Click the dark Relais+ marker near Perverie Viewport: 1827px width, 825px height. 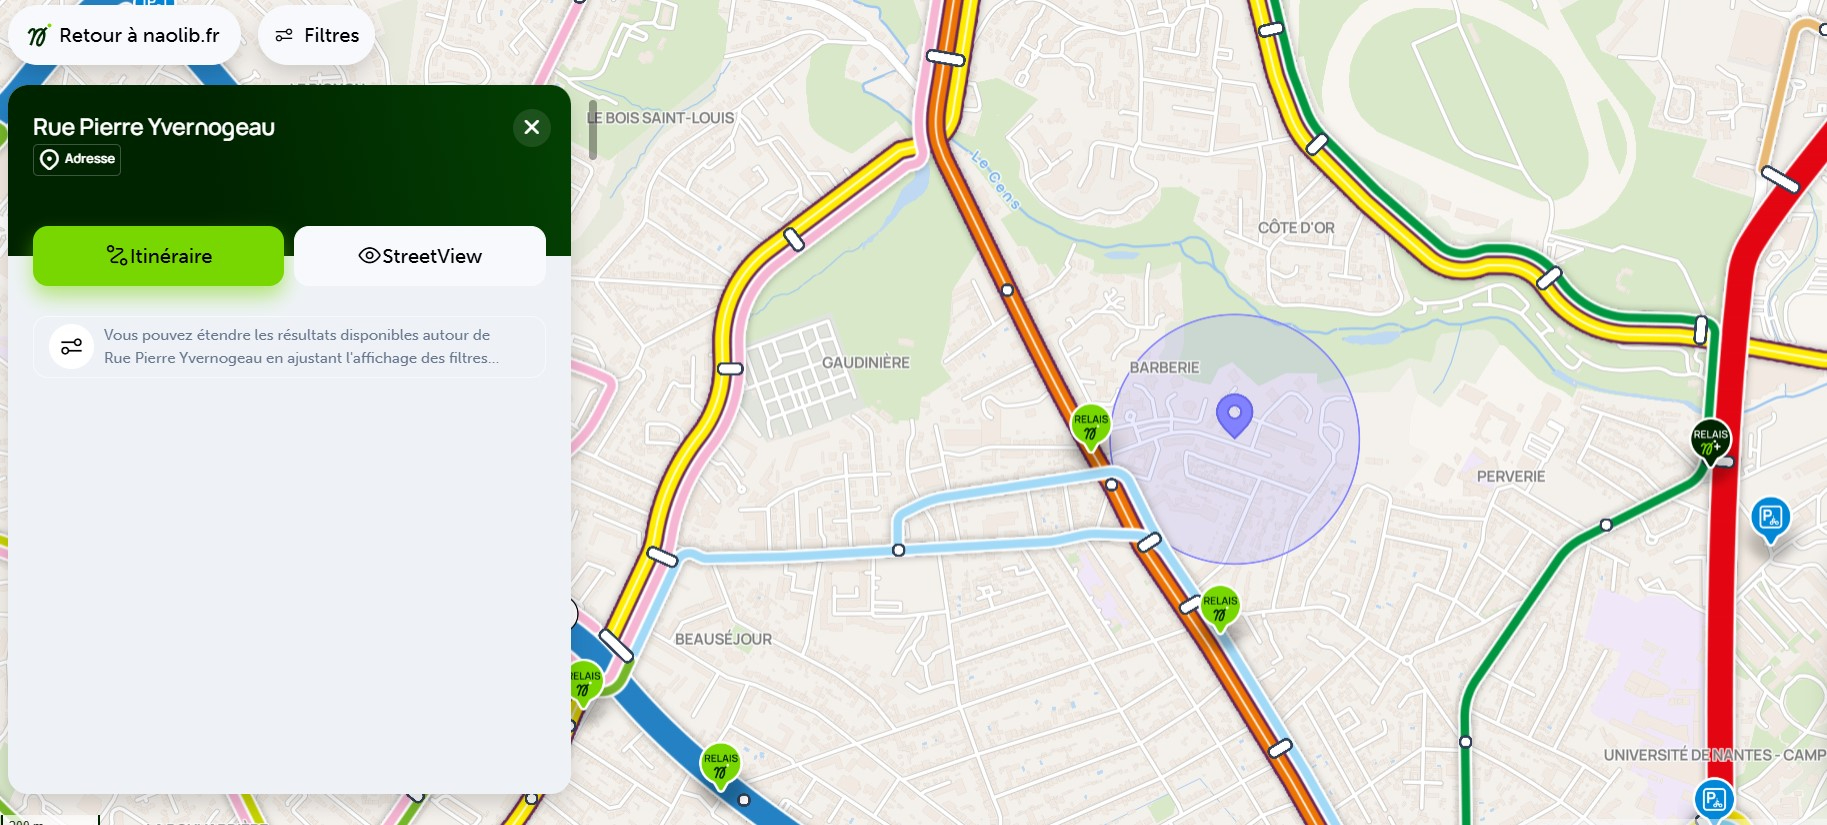(x=1710, y=441)
